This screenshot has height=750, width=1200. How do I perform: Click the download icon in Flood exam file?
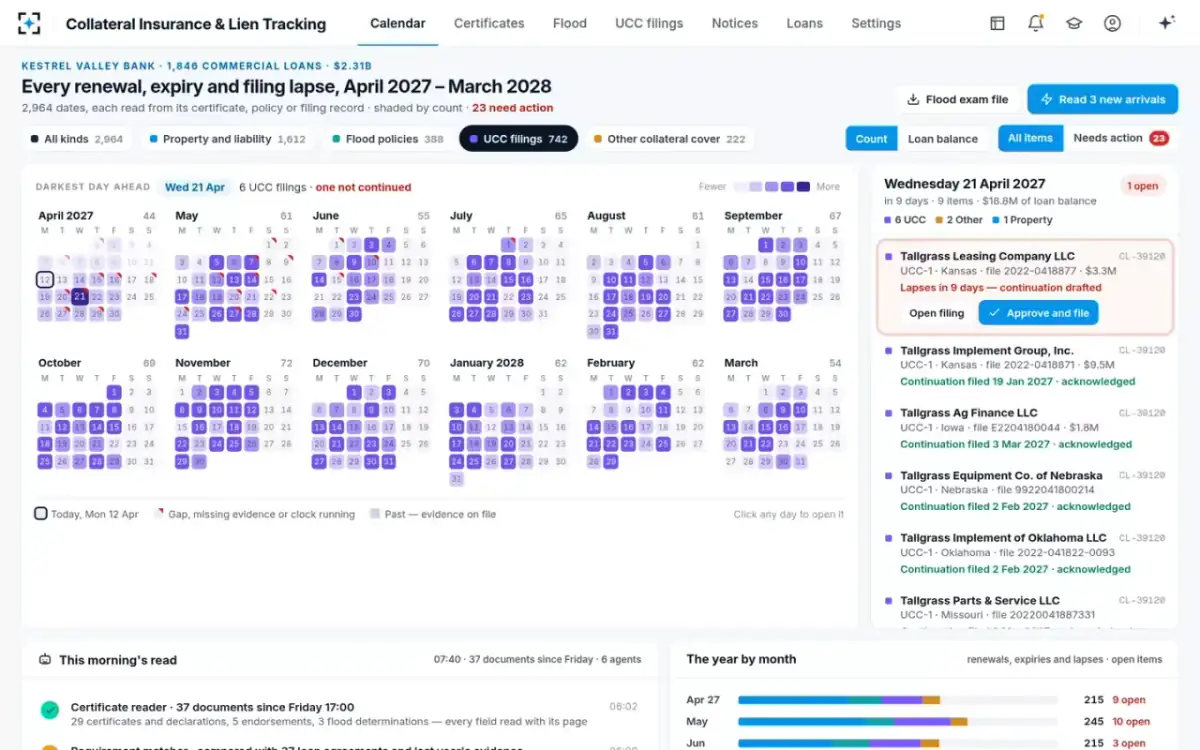[913, 99]
